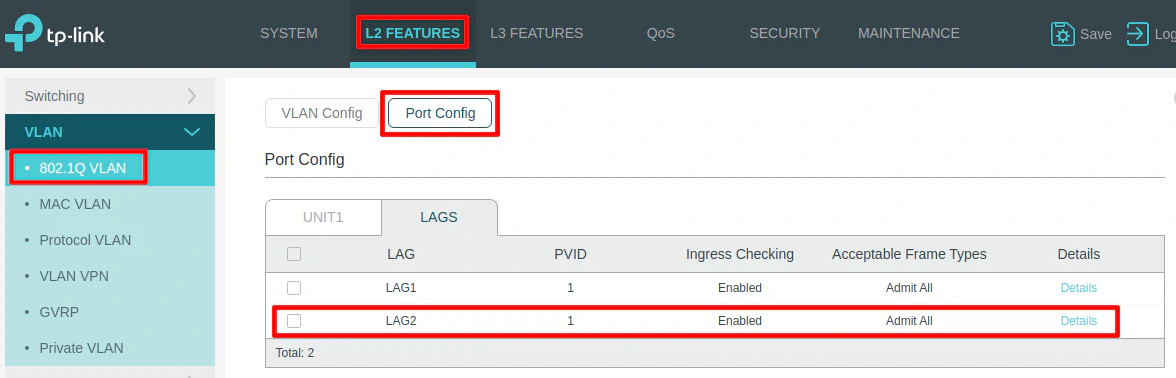Viewport: 1176px width, 378px height.
Task: Open MAC VLAN in sidebar
Action: pos(75,204)
